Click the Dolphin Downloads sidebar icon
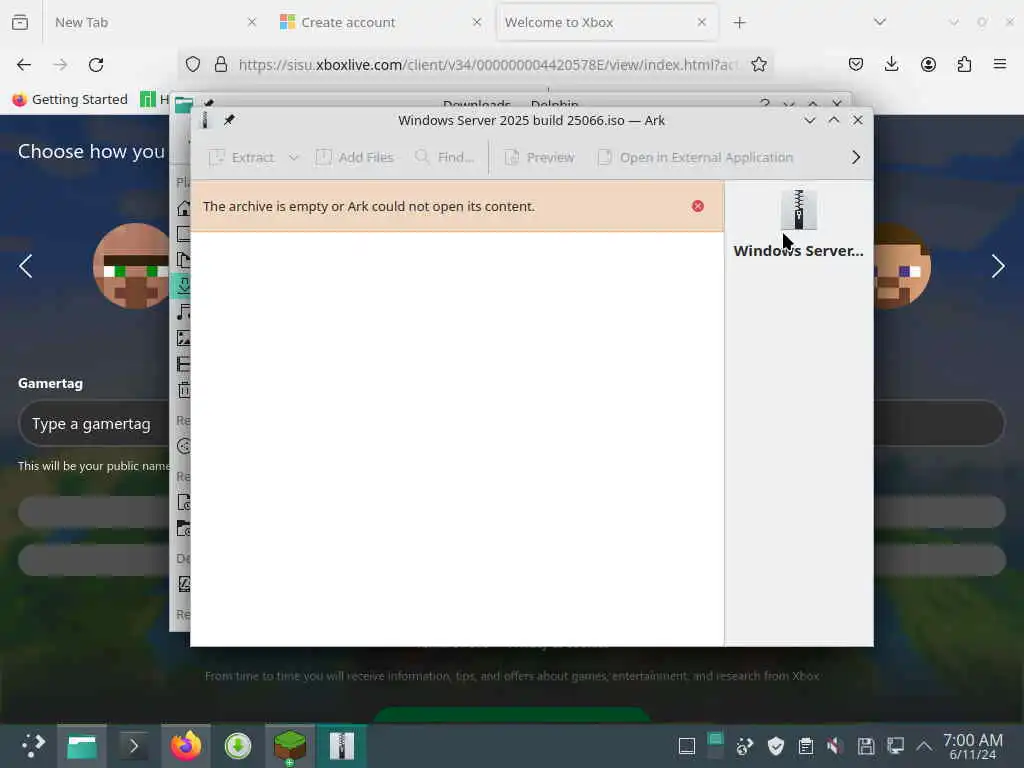This screenshot has height=768, width=1024. coord(184,285)
